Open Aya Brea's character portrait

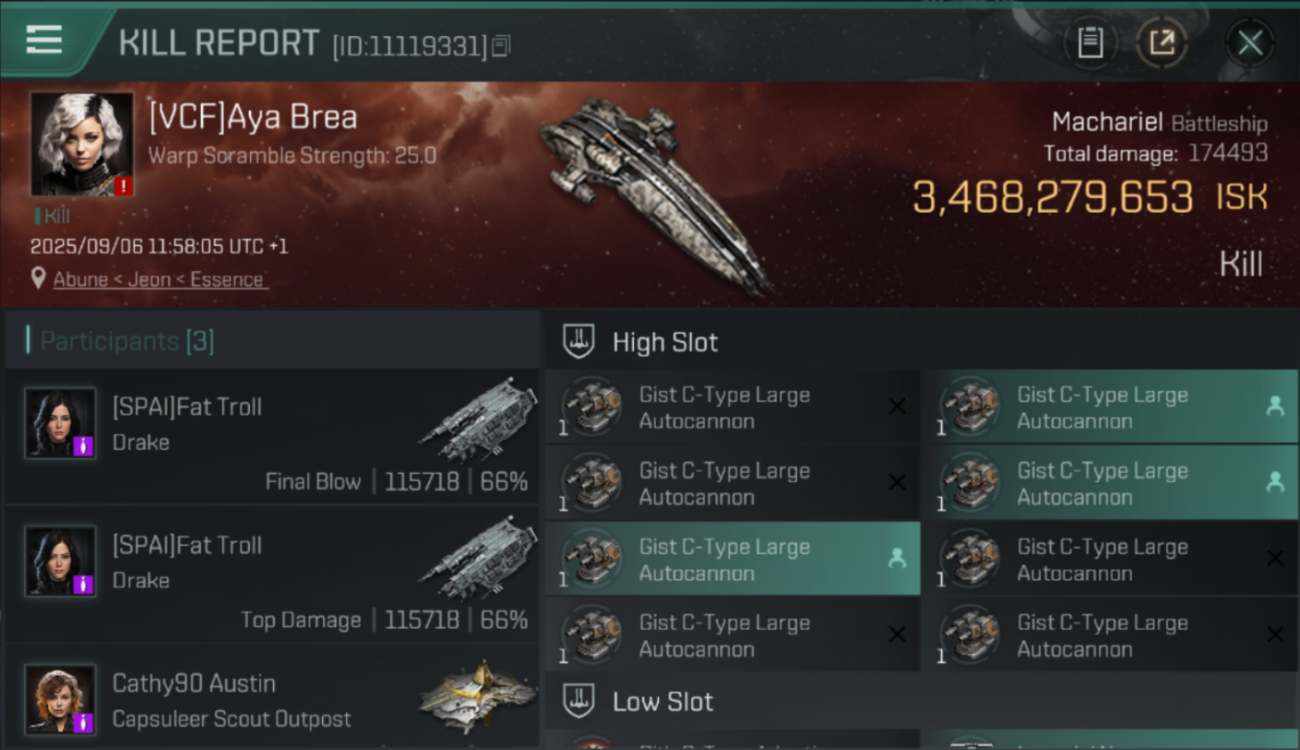(82, 144)
